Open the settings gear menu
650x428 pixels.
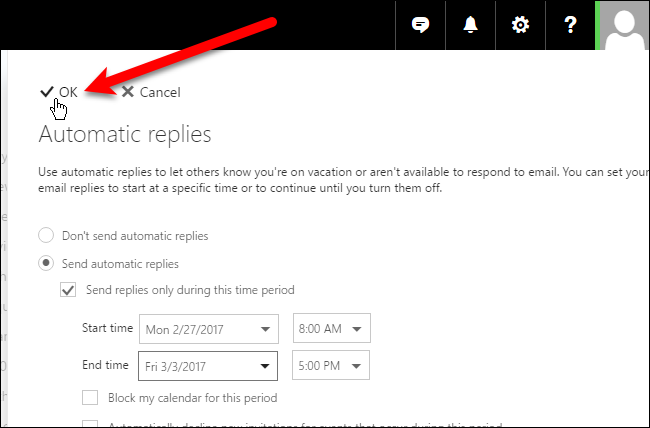pyautogui.click(x=520, y=25)
